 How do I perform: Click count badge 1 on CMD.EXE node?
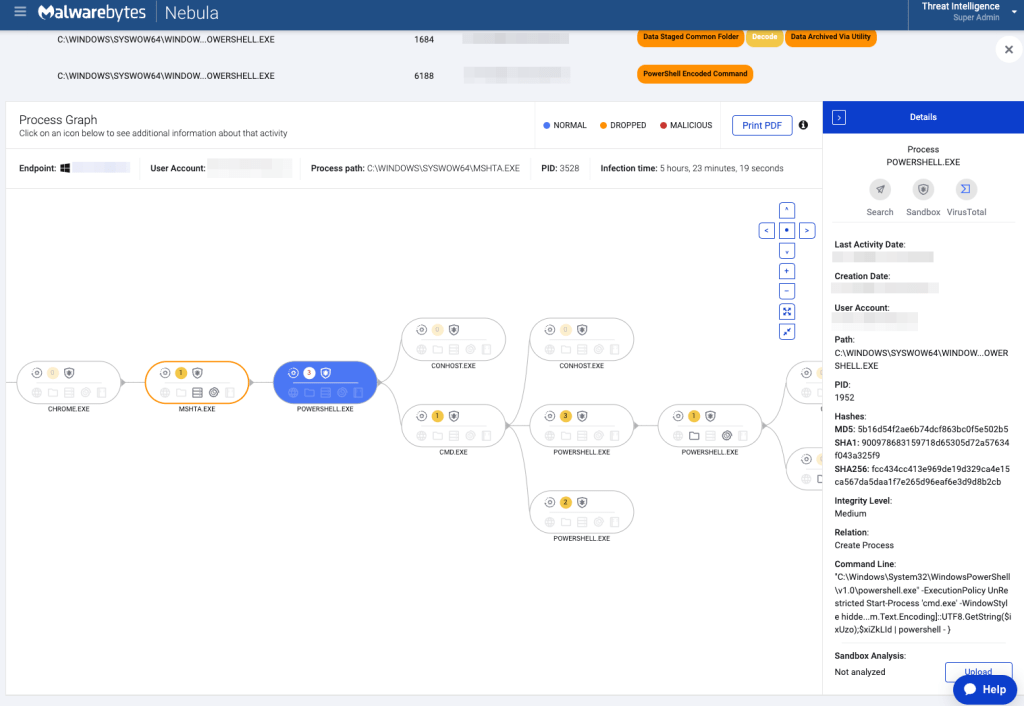tap(438, 416)
